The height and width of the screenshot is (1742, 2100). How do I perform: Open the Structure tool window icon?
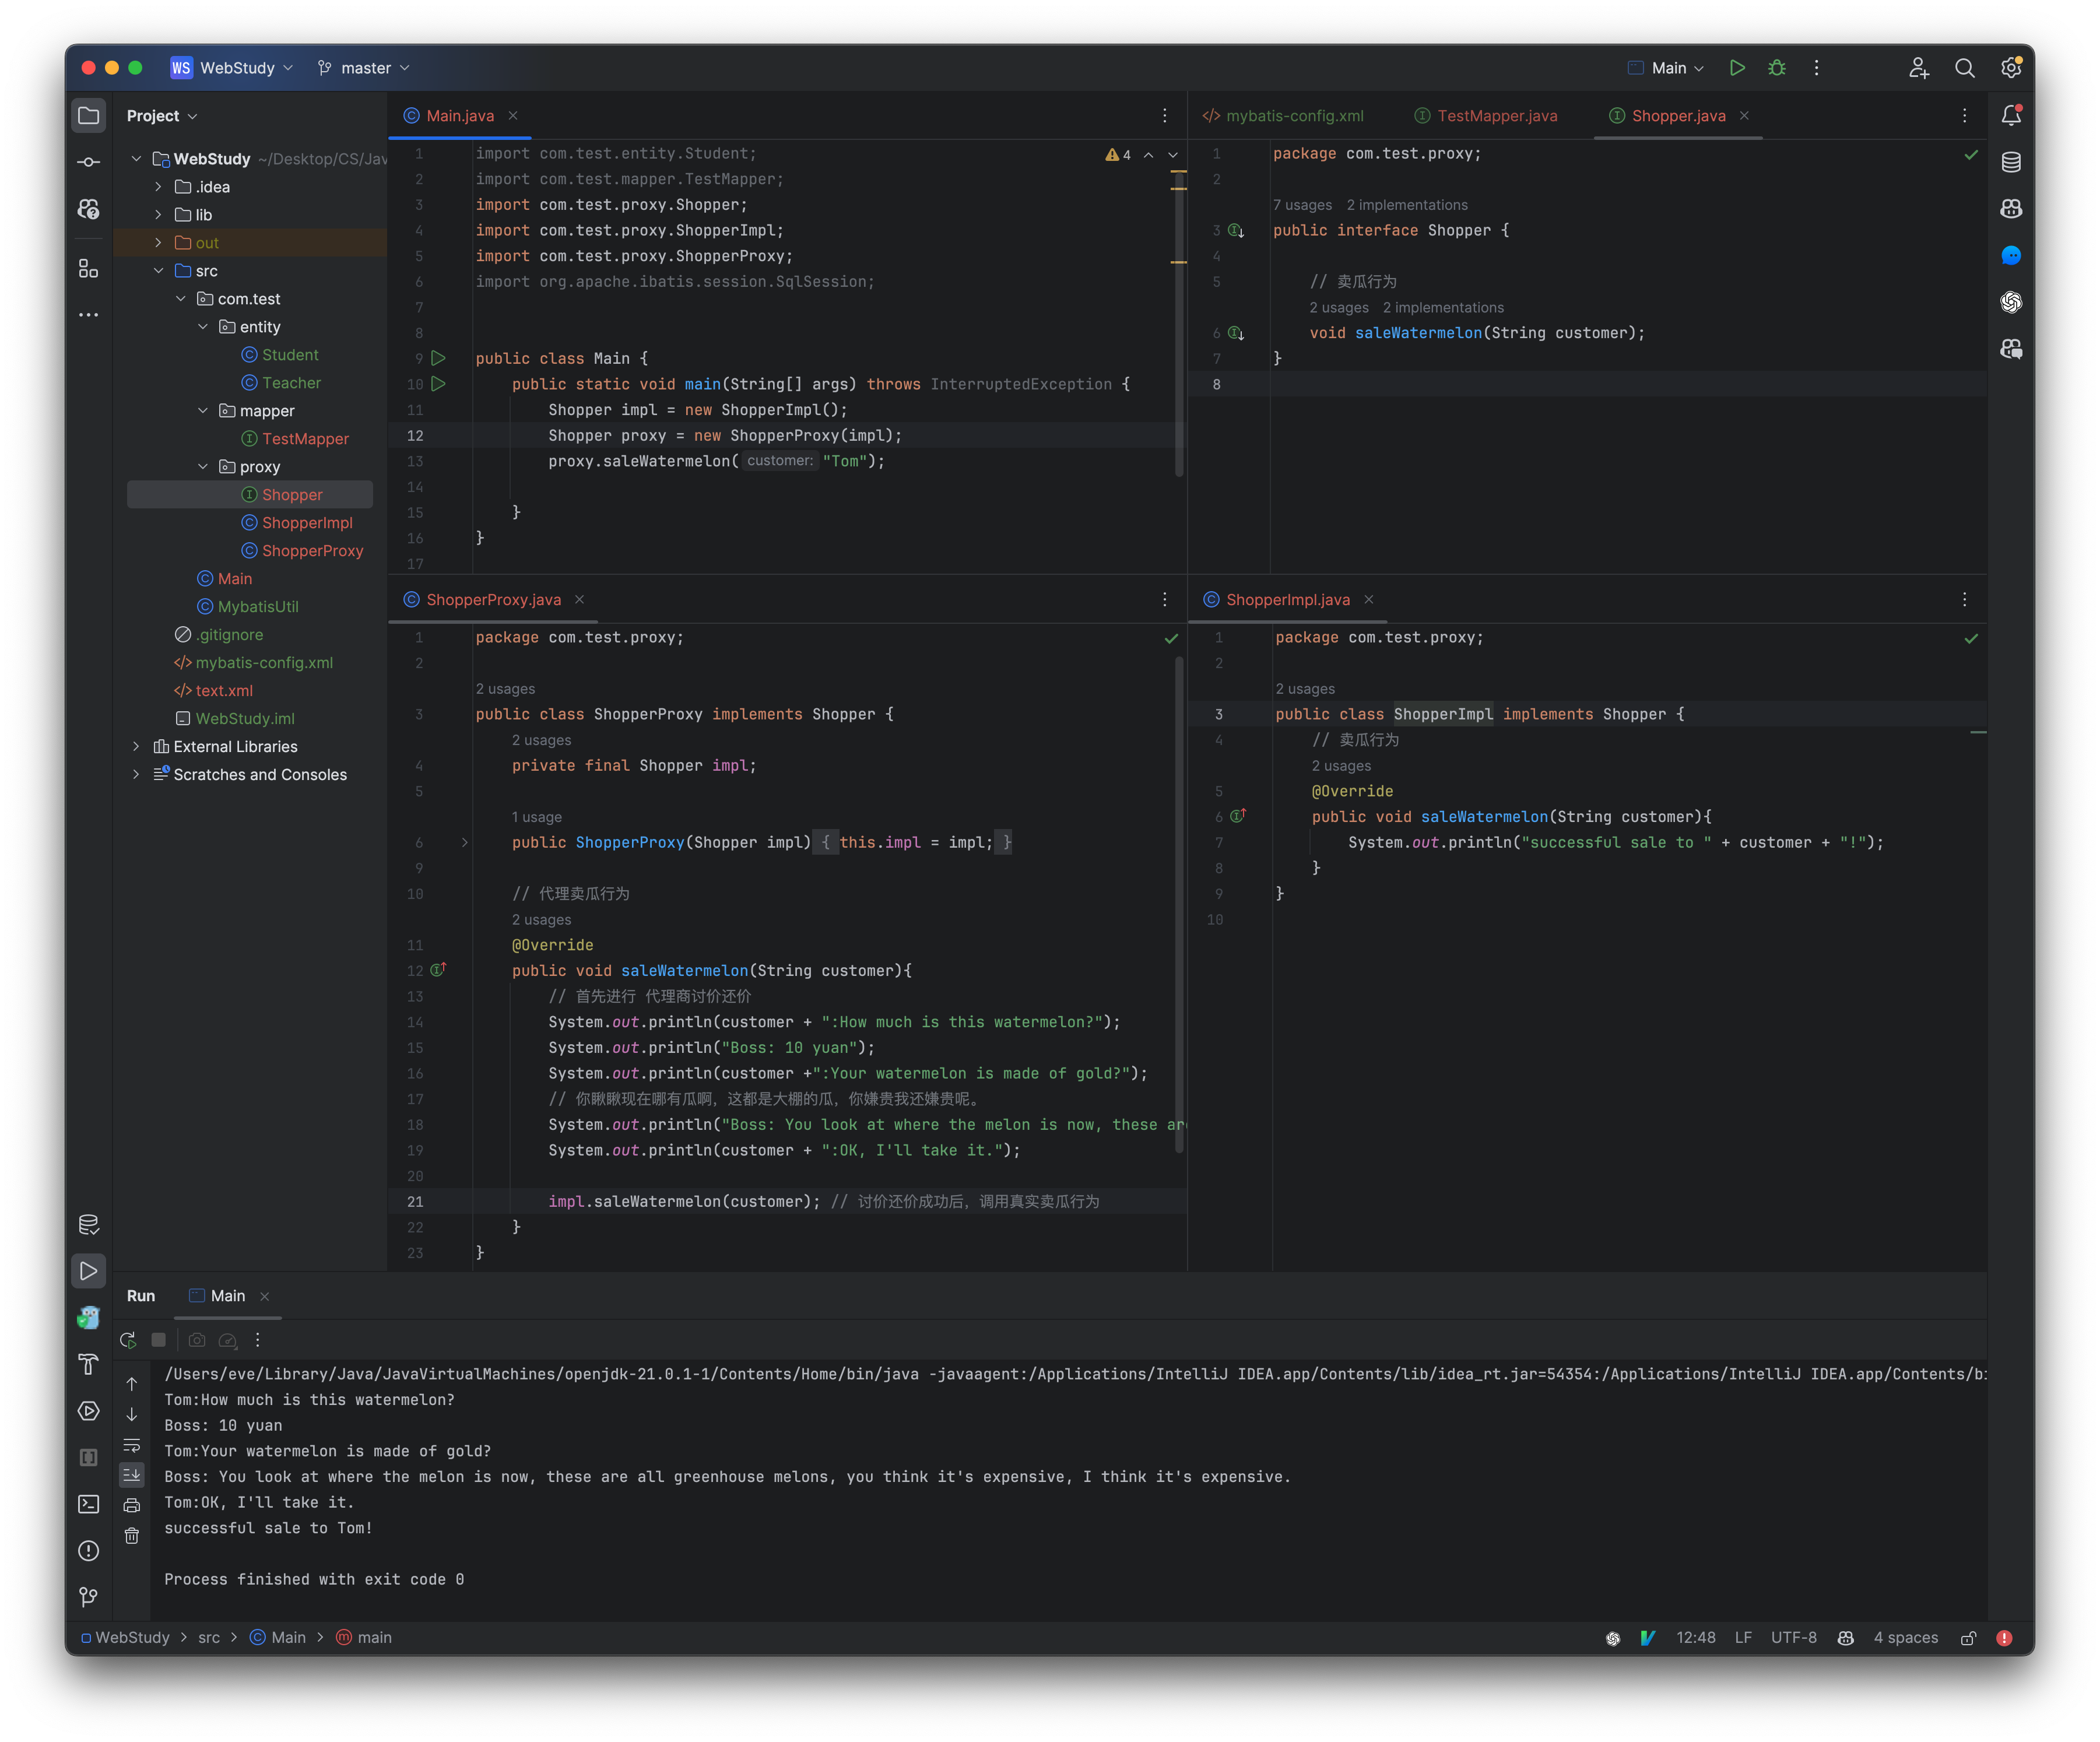89,268
